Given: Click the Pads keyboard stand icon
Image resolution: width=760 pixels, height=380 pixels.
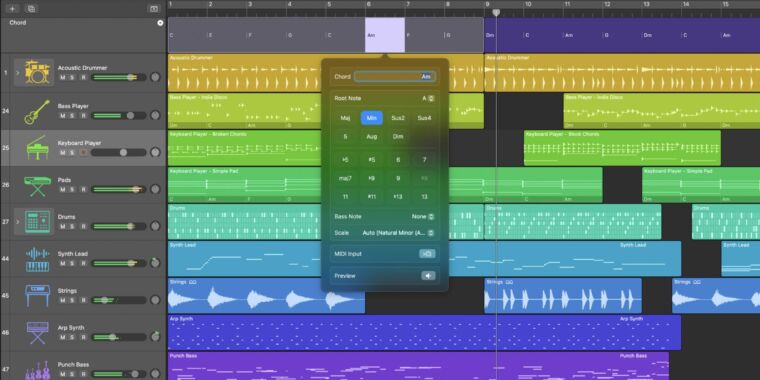Looking at the screenshot, I should pos(37,186).
